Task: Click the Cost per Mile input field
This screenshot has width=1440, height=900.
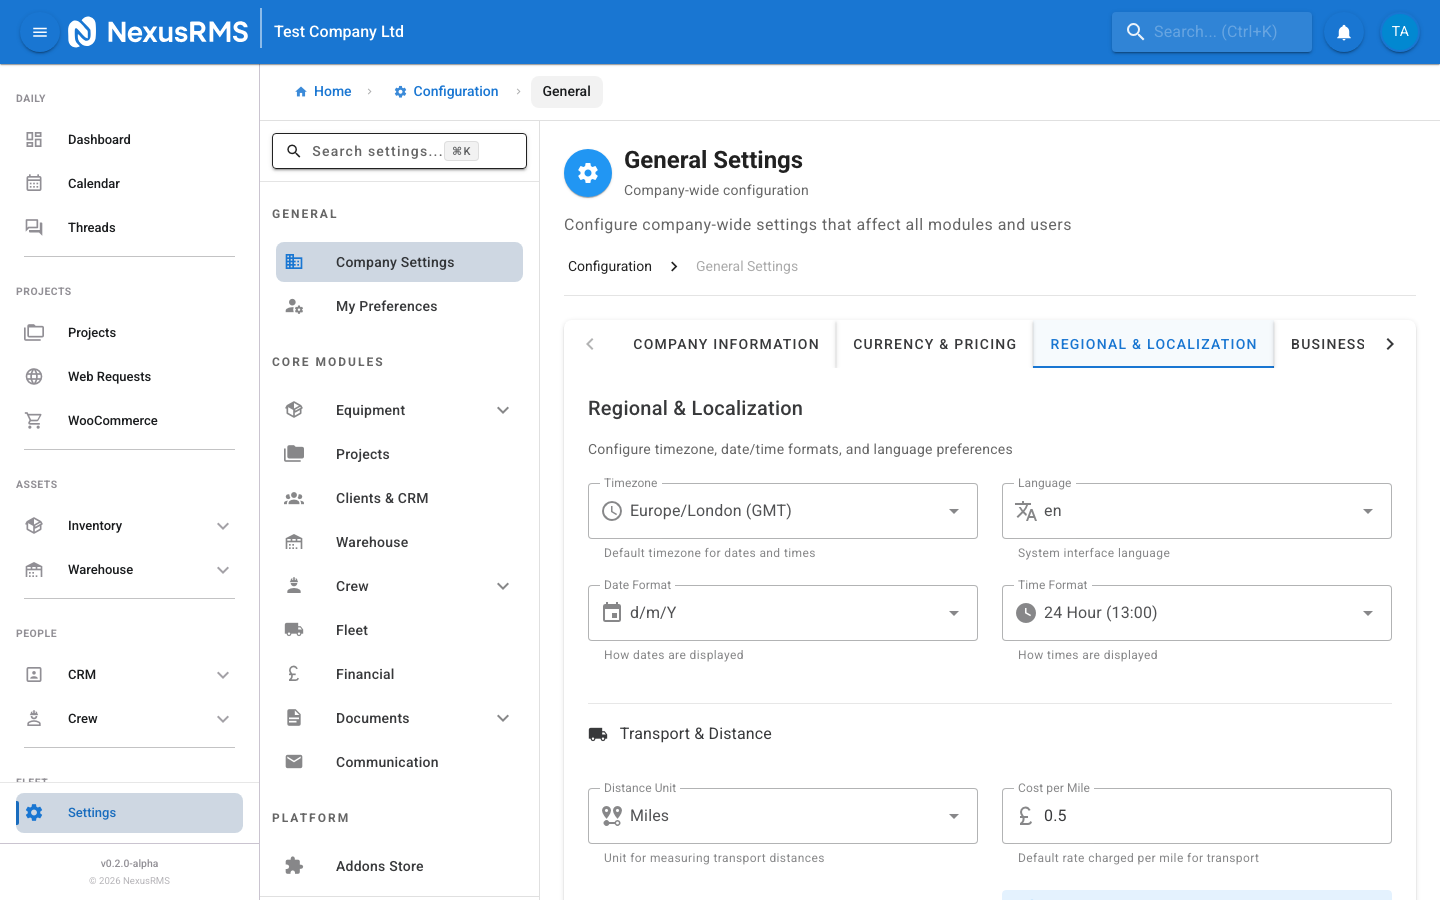Action: (x=1196, y=815)
